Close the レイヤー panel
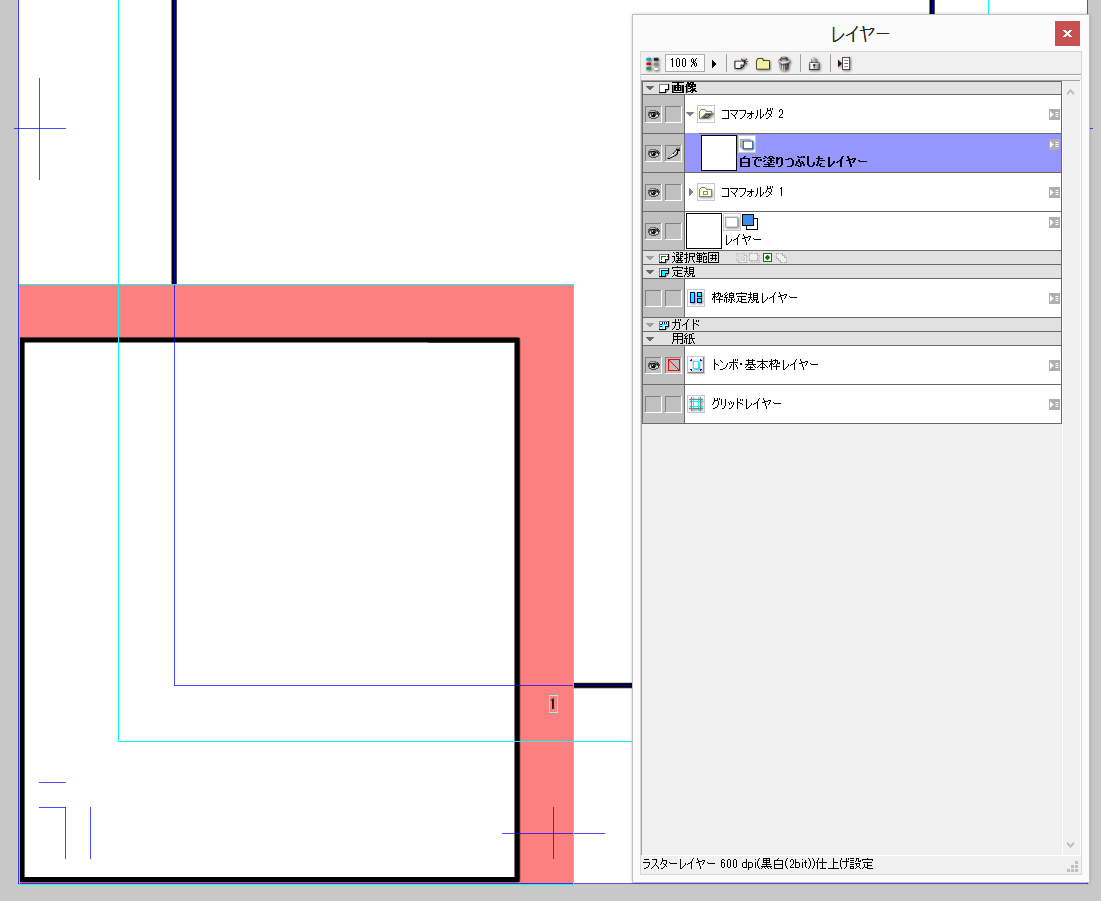Viewport: 1101px width, 901px height. (1067, 34)
